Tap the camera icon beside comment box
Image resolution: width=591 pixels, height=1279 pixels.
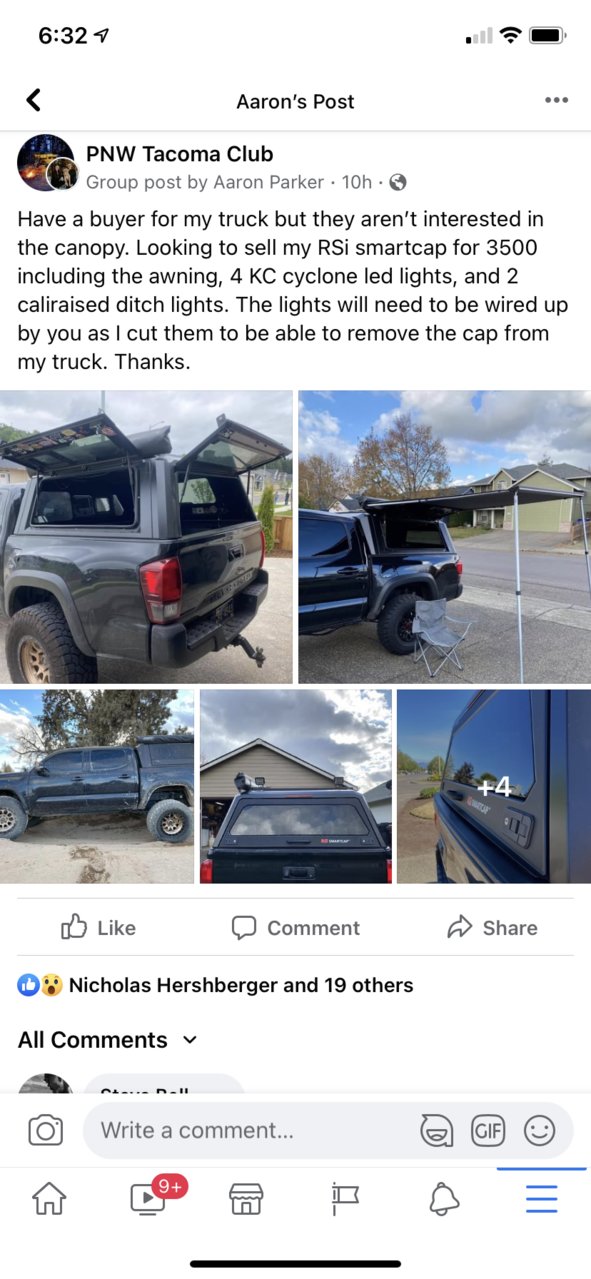point(45,1131)
